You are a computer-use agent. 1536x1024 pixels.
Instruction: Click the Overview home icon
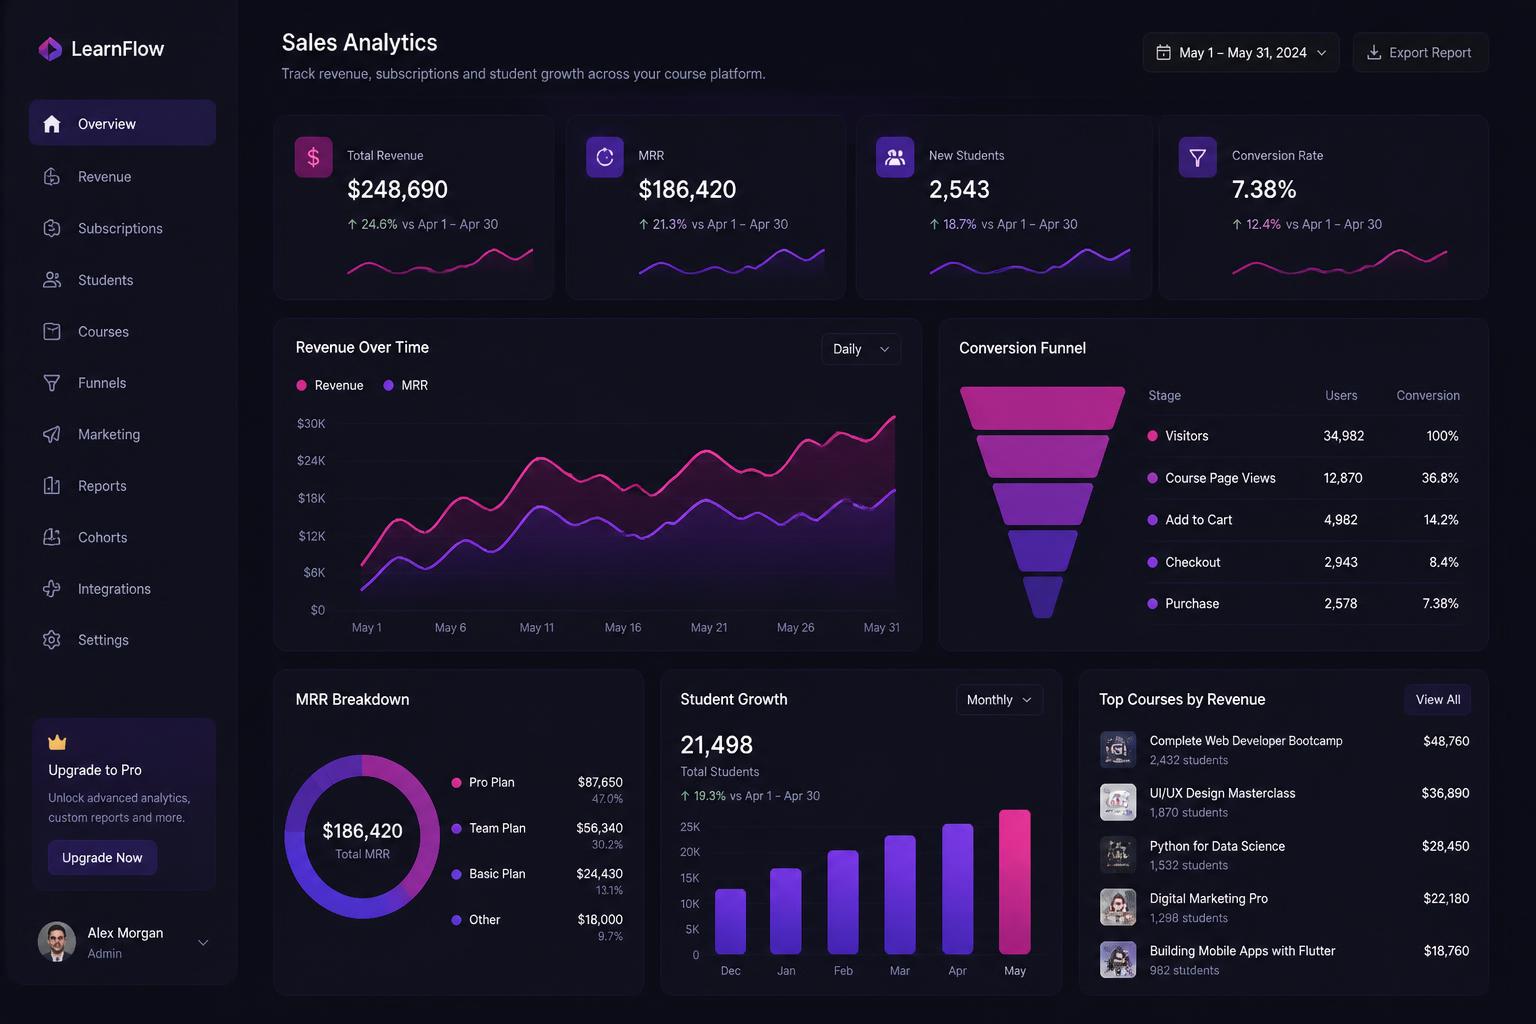(x=52, y=124)
